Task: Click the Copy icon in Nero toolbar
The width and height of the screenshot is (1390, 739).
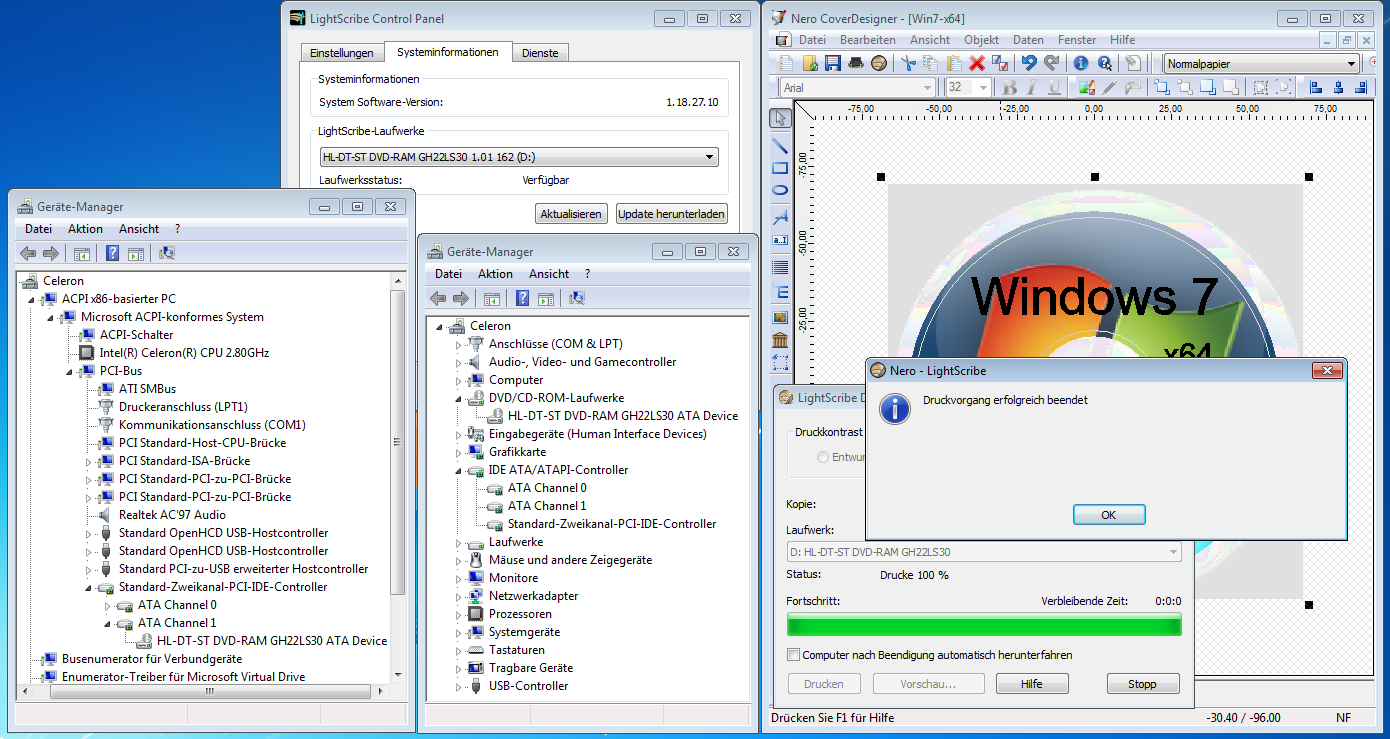Action: coord(930,63)
